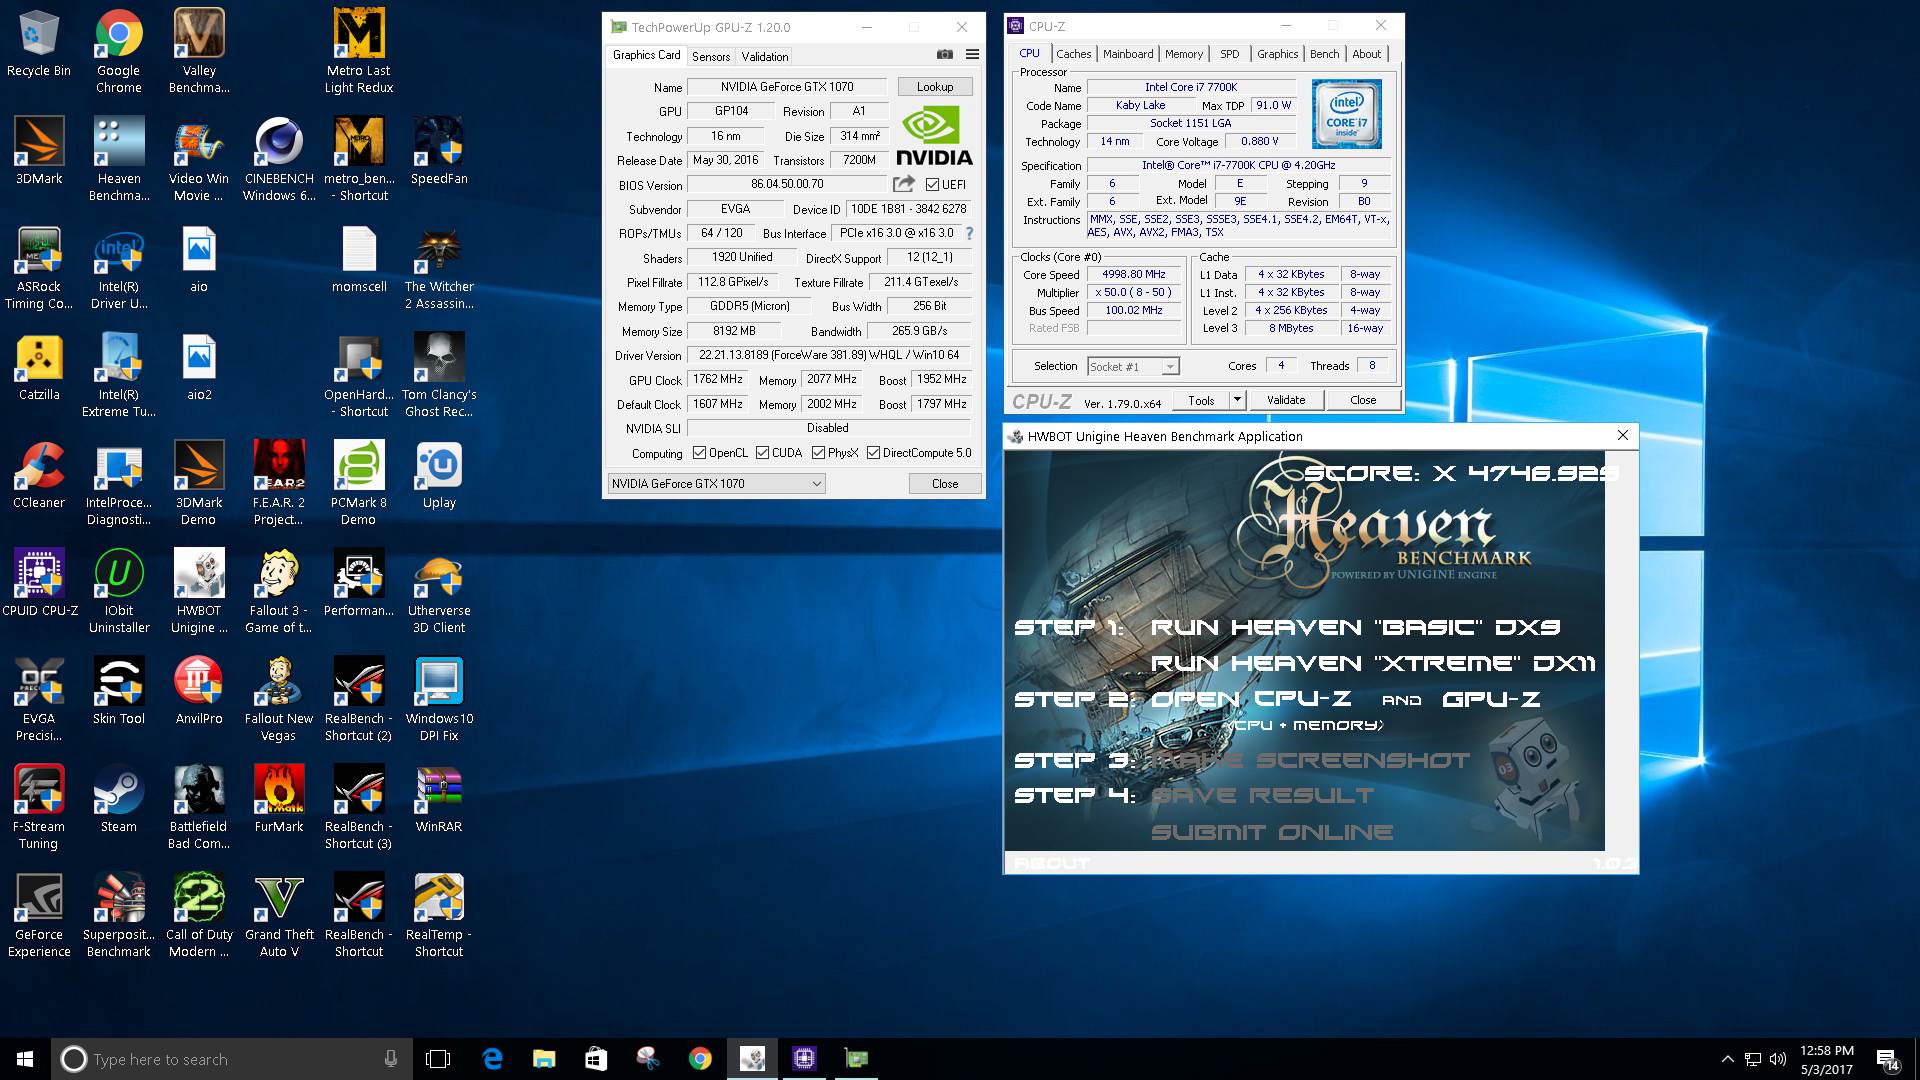1920x1080 pixels.
Task: Expand the CPU-Z Tools dropdown arrow
Action: tap(1237, 400)
